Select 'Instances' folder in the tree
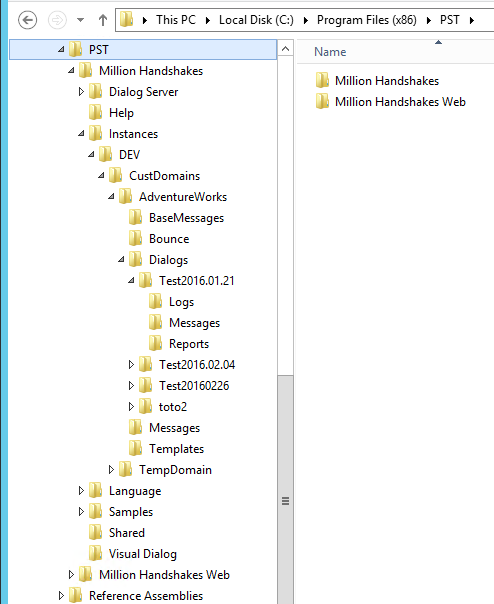The image size is (494, 604). click(133, 134)
